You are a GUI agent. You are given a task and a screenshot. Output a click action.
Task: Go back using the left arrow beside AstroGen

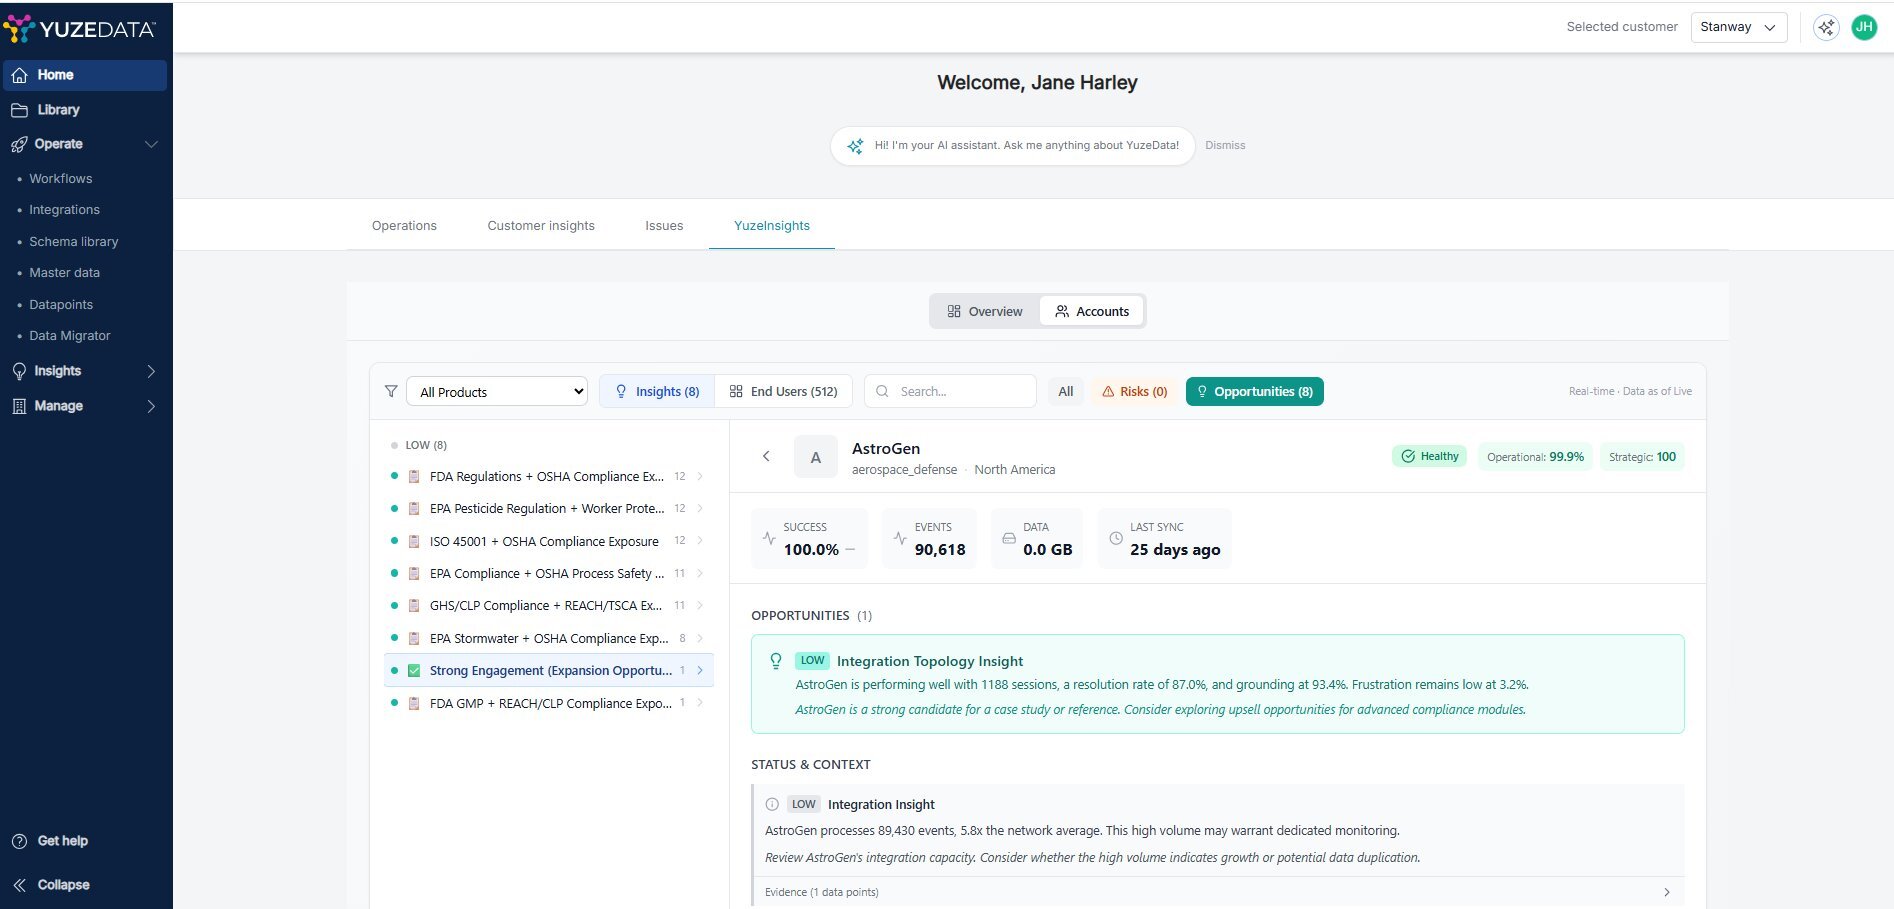click(766, 456)
